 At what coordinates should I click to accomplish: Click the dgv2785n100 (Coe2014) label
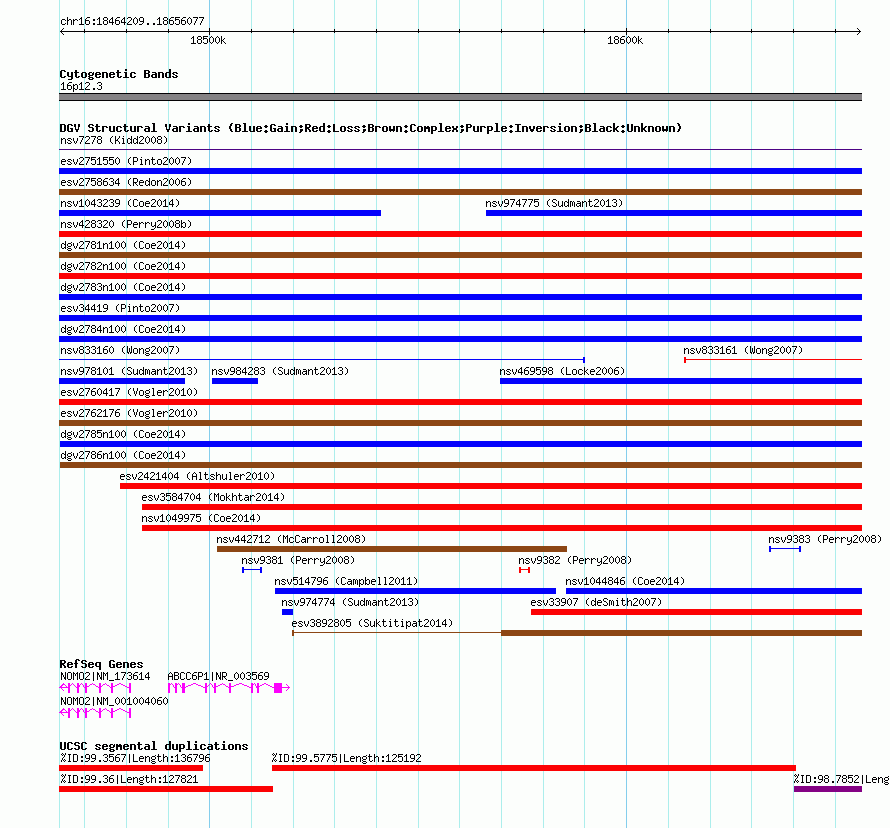[123, 434]
